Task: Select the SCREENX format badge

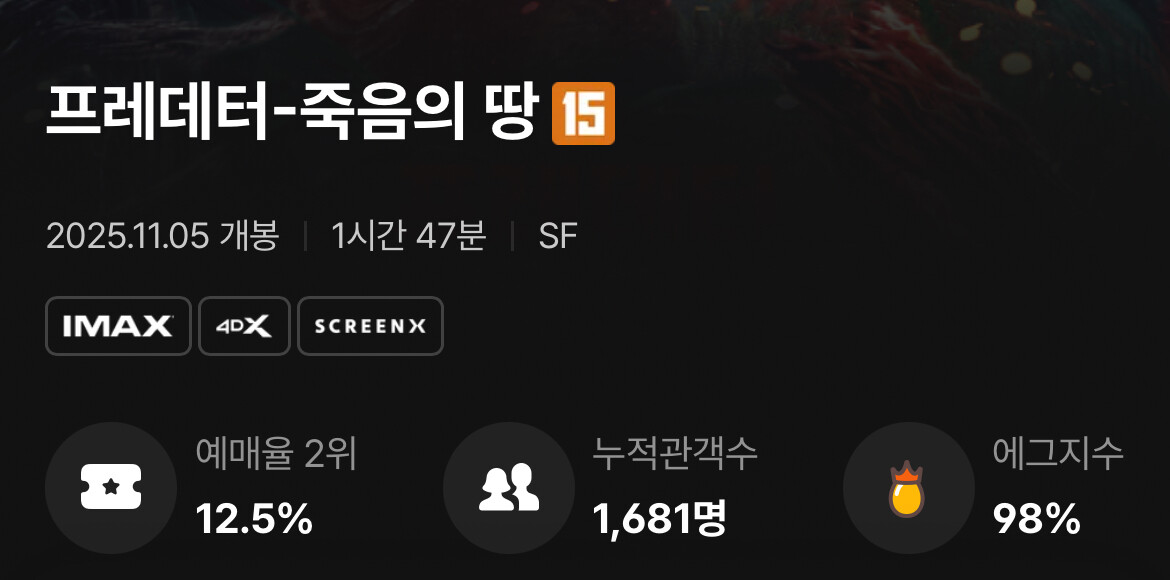Action: pyautogui.click(x=370, y=326)
